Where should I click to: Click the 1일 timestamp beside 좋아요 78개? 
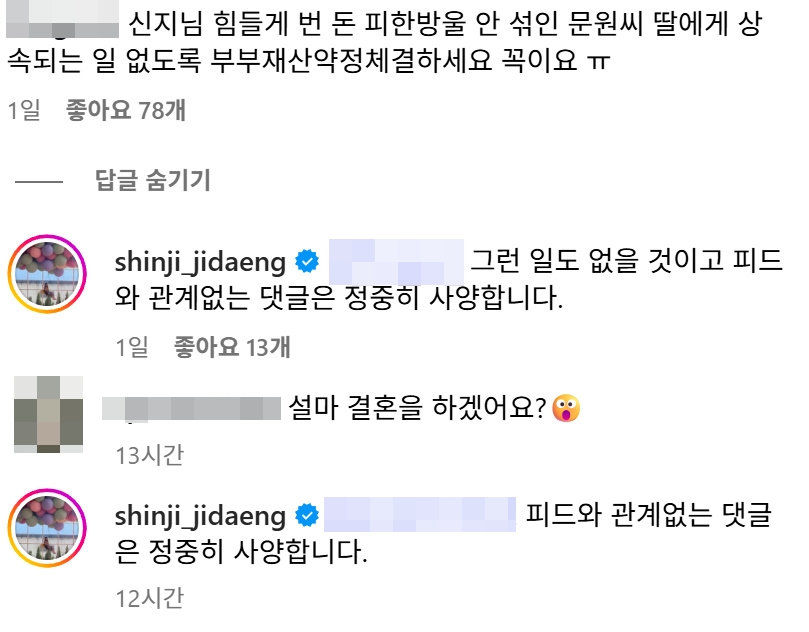[24, 110]
